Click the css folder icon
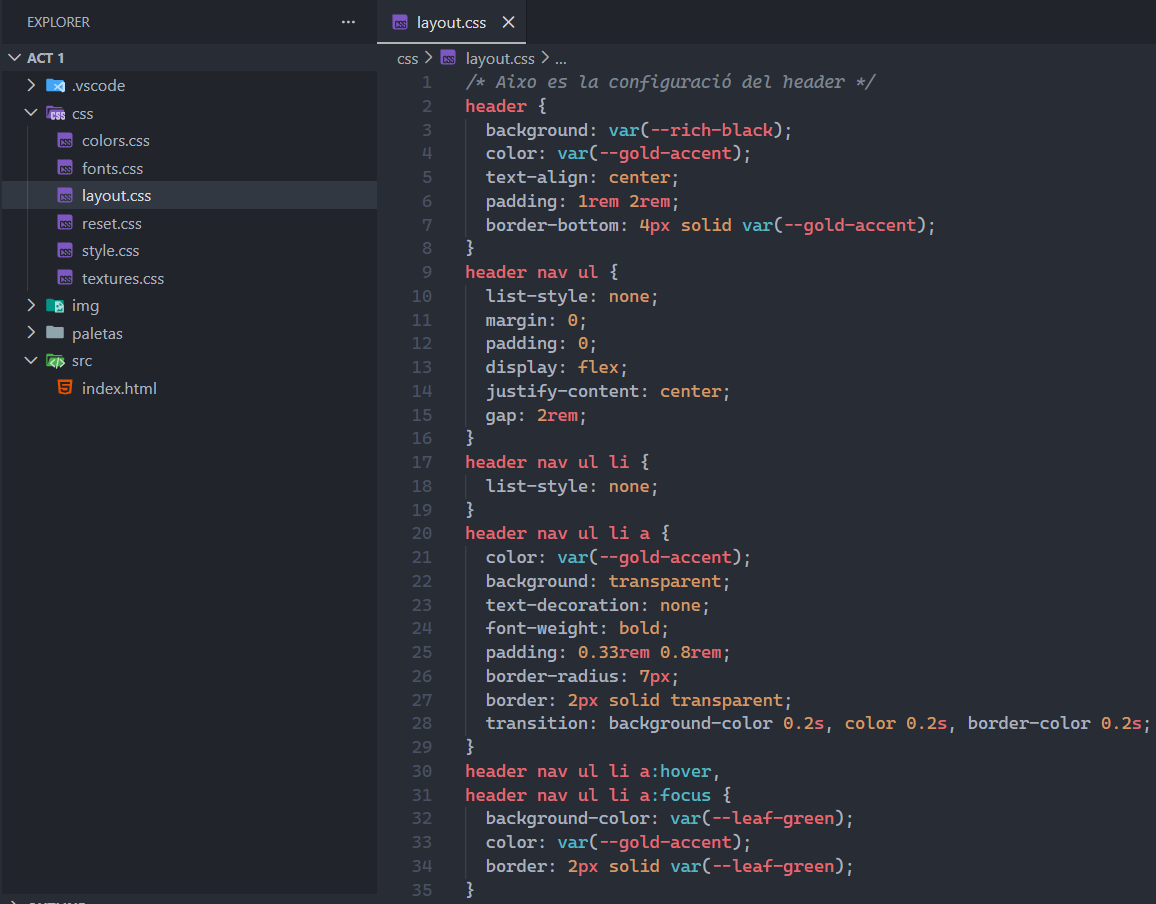The image size is (1156, 904). point(55,114)
